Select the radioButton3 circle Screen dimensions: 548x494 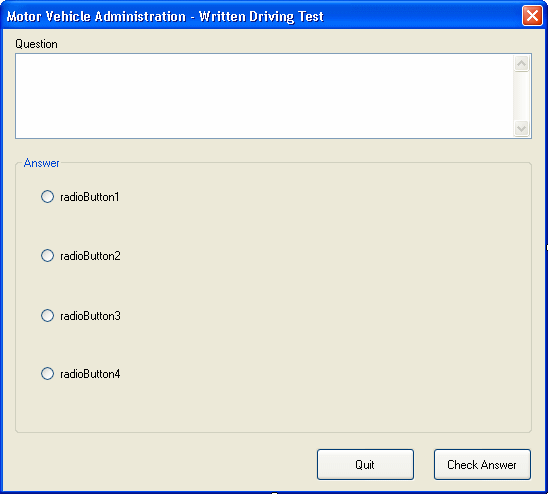47,315
